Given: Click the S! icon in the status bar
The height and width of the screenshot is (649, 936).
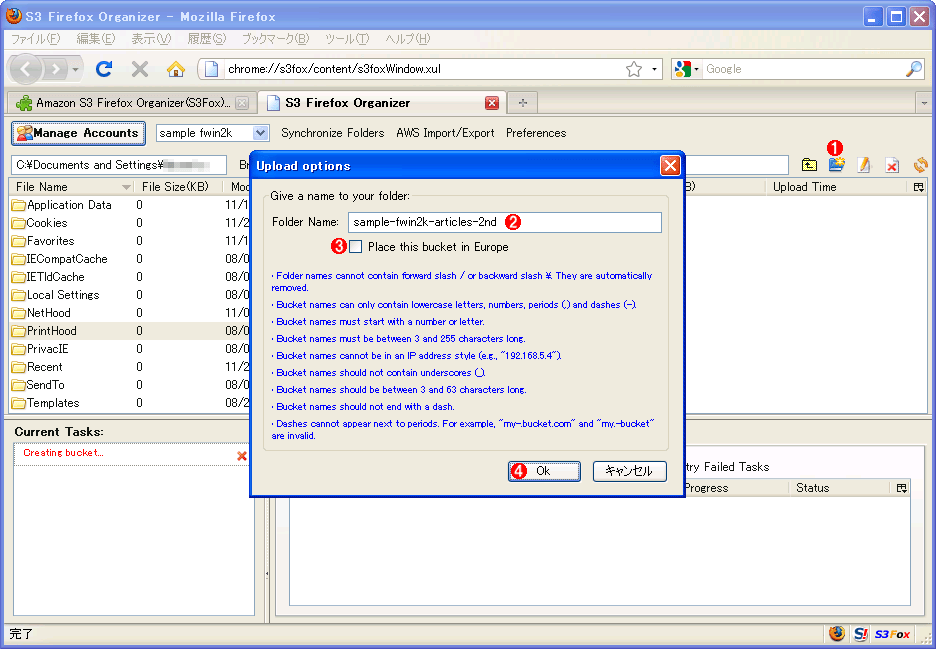Looking at the screenshot, I should coord(860,633).
